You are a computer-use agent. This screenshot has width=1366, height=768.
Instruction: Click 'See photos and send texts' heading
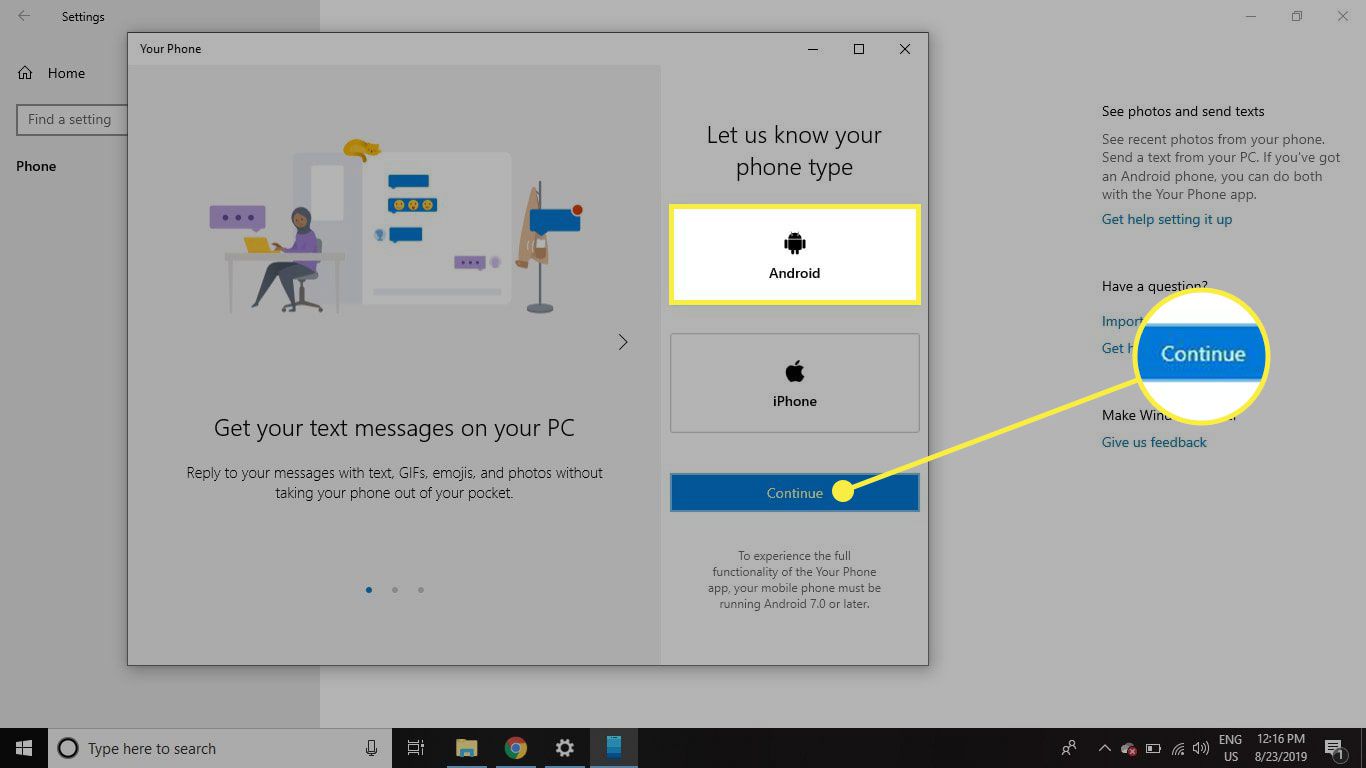(1183, 111)
